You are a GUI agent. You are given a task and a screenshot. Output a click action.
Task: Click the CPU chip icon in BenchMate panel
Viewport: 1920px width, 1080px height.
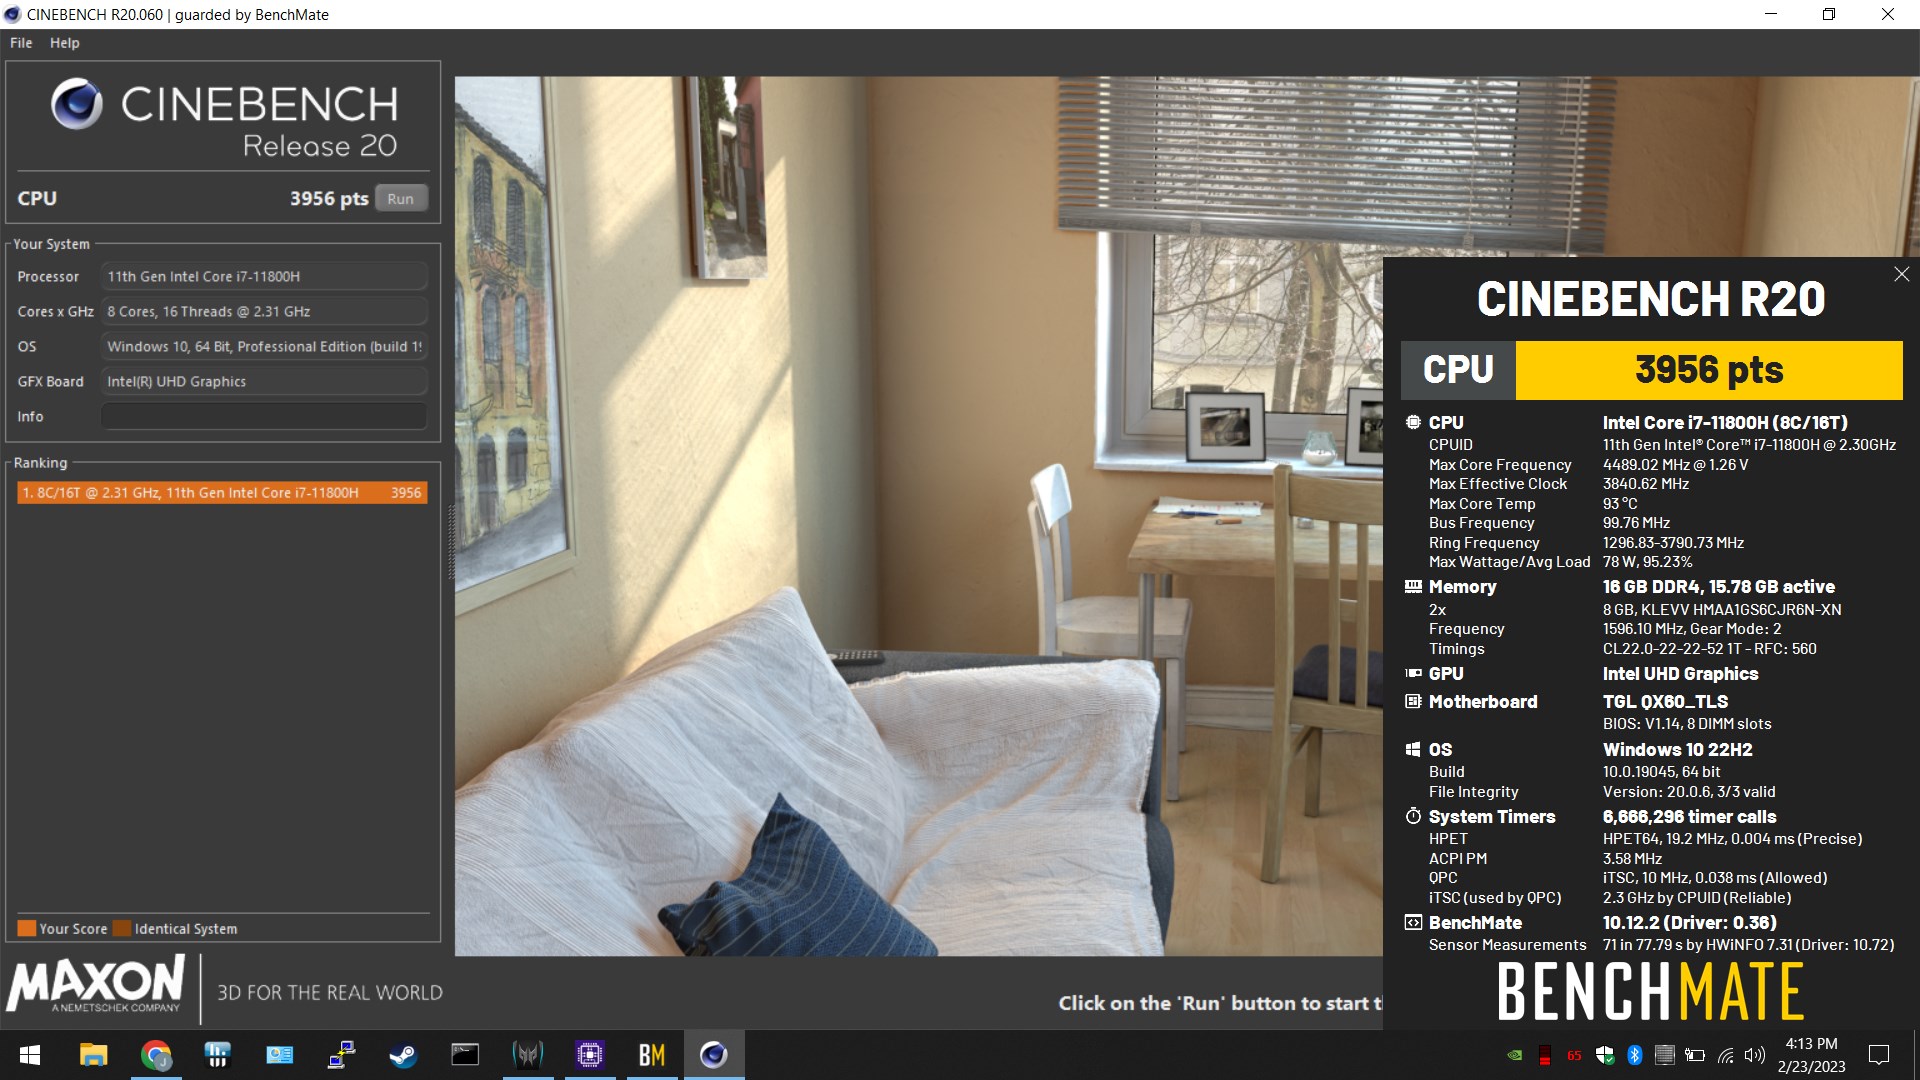click(1413, 422)
